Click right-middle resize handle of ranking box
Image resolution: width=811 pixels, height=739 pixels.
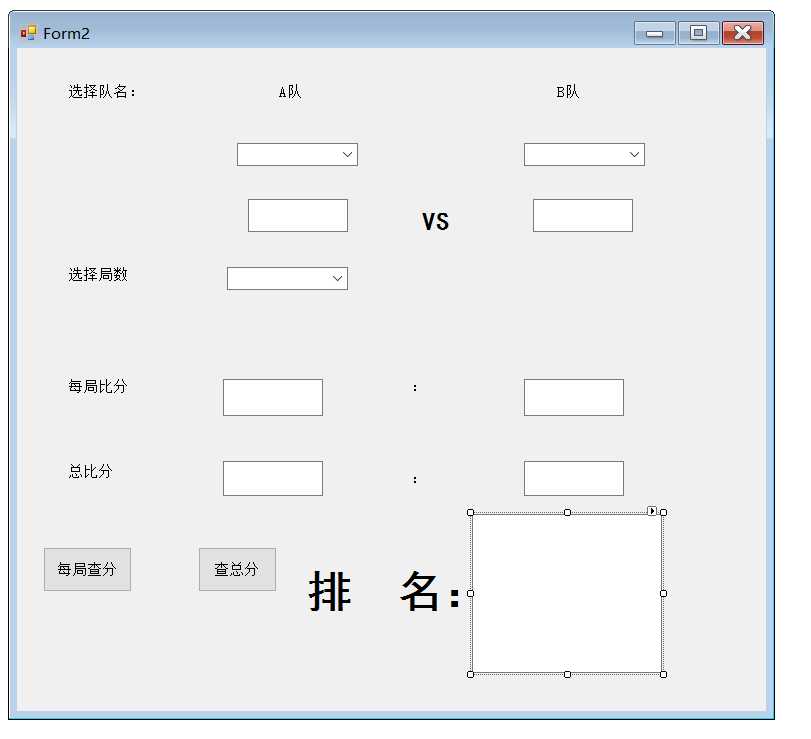tap(663, 593)
